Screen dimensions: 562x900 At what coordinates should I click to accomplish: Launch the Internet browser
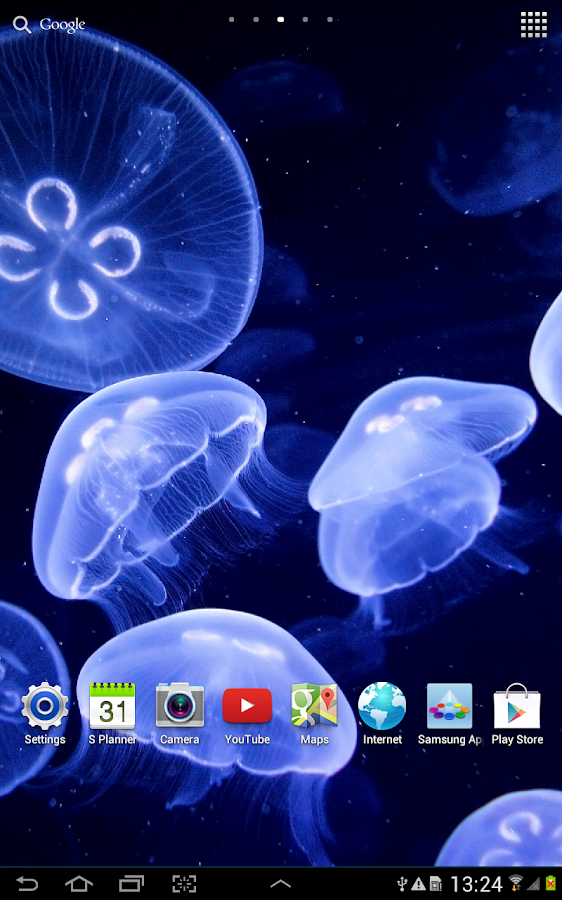click(x=382, y=713)
